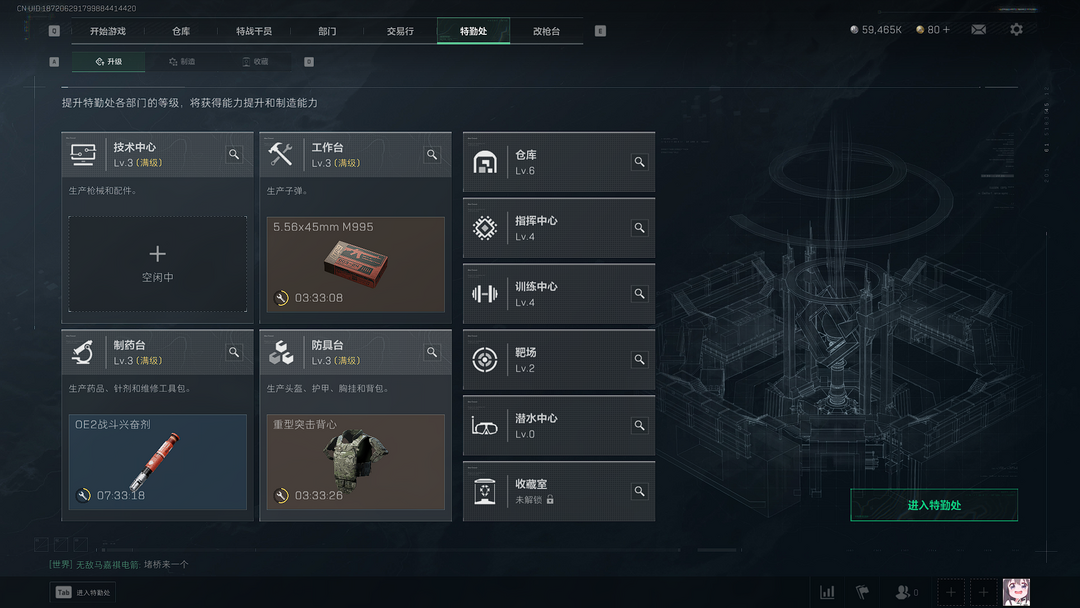Open the 改枪台 tab

pos(546,31)
